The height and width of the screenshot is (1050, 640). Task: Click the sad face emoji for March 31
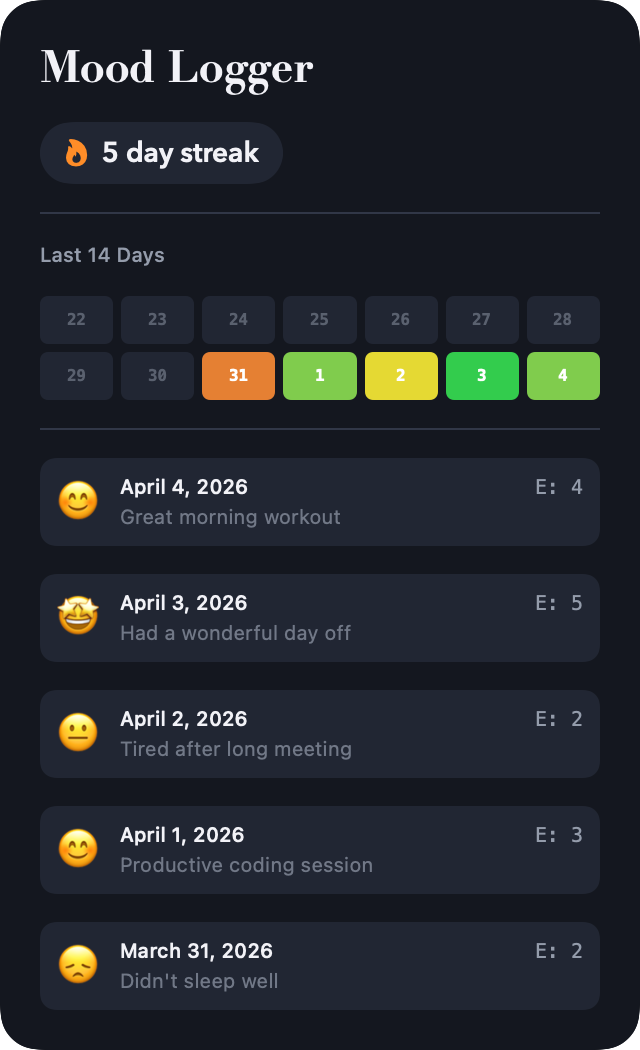pyautogui.click(x=78, y=965)
